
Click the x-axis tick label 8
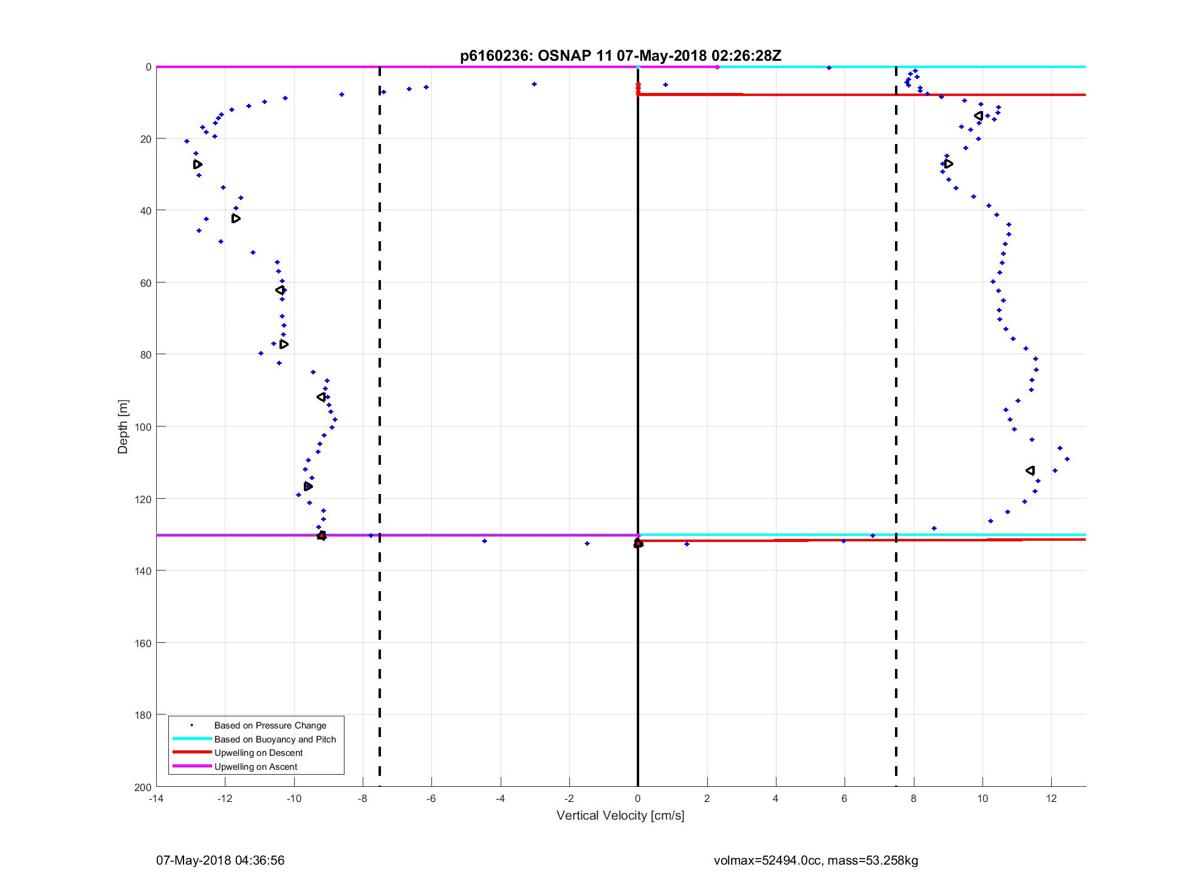coord(914,799)
